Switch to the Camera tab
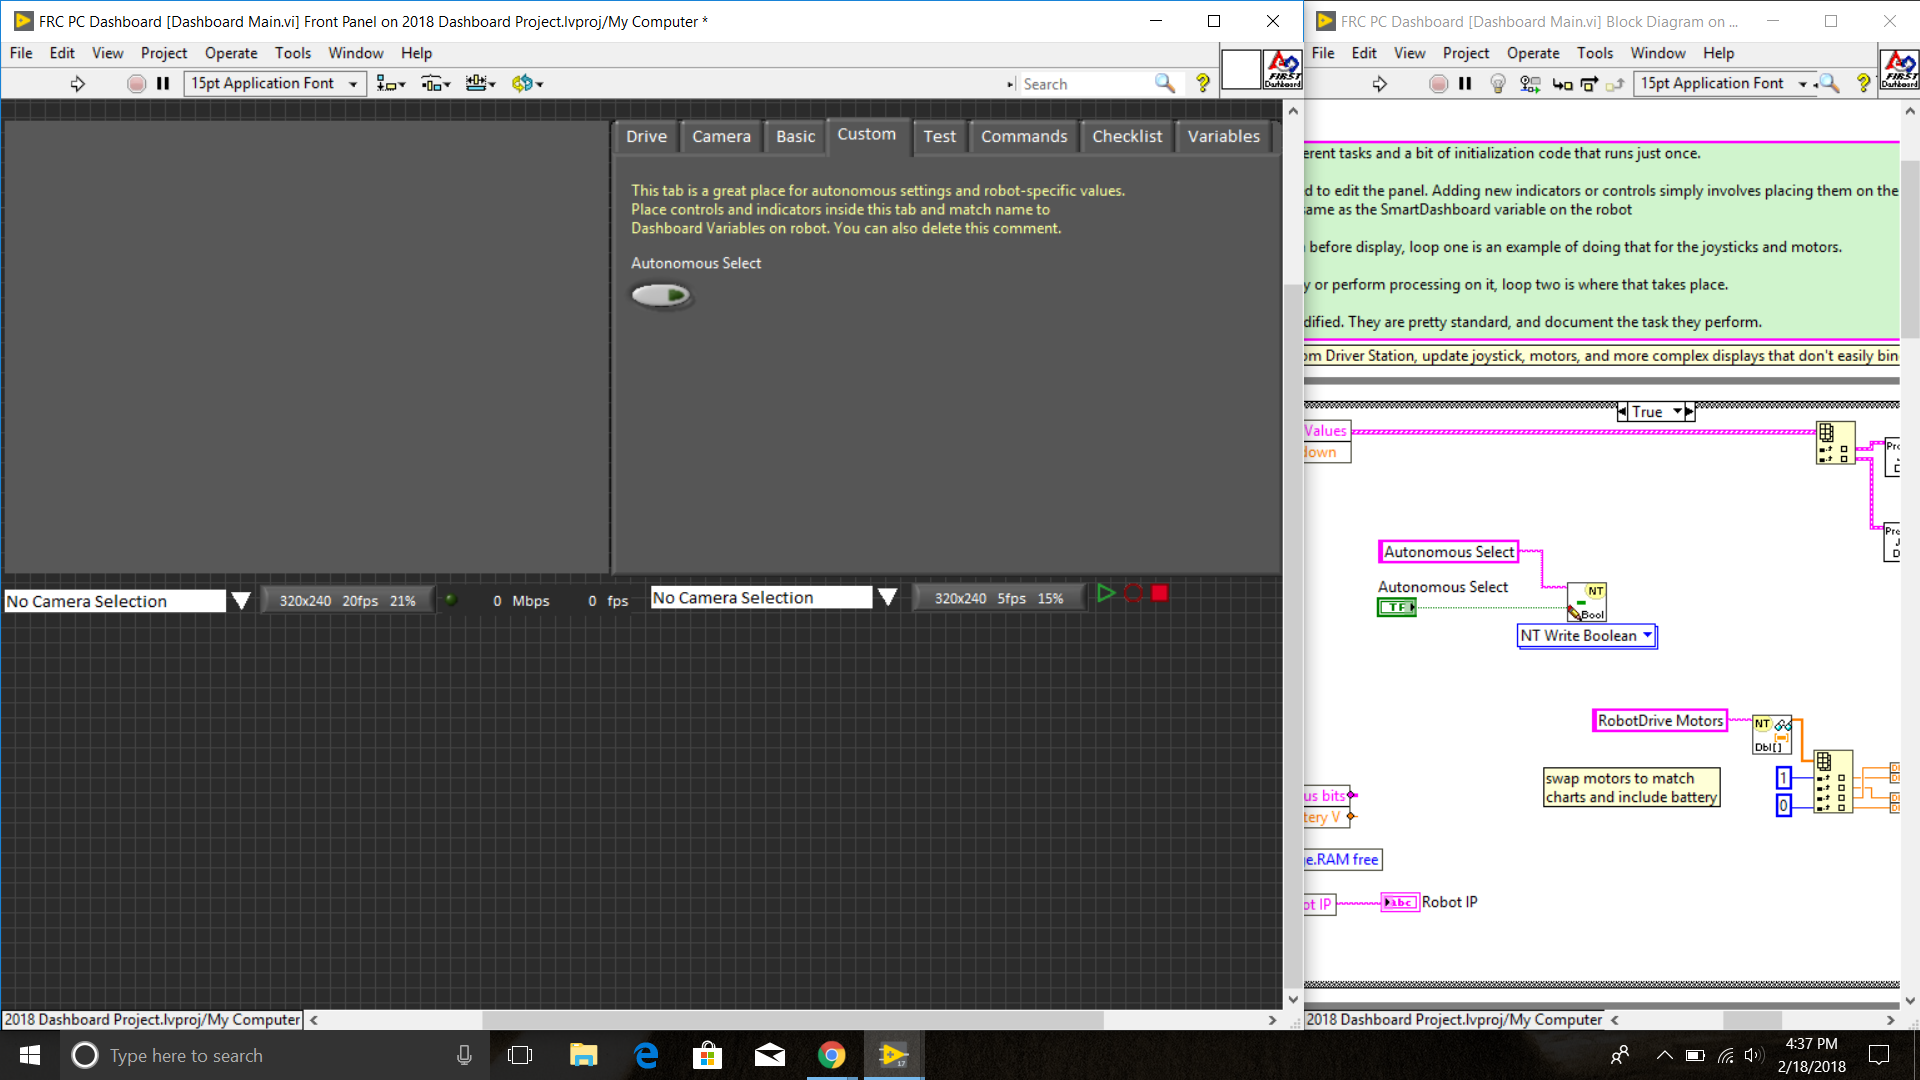The image size is (1920, 1080). (721, 137)
